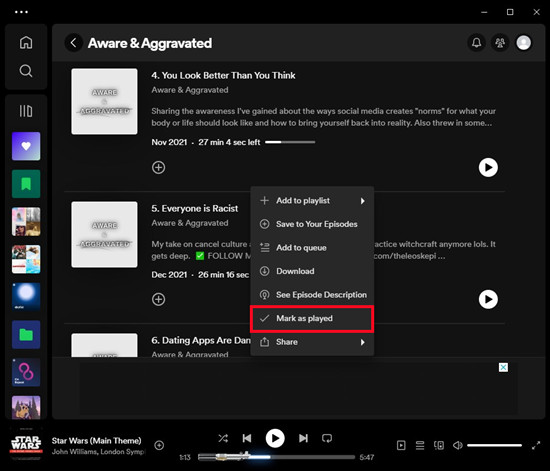This screenshot has height=471, width=550.
Task: Open Star Wars (Main Theme) track title
Action: pos(96,440)
